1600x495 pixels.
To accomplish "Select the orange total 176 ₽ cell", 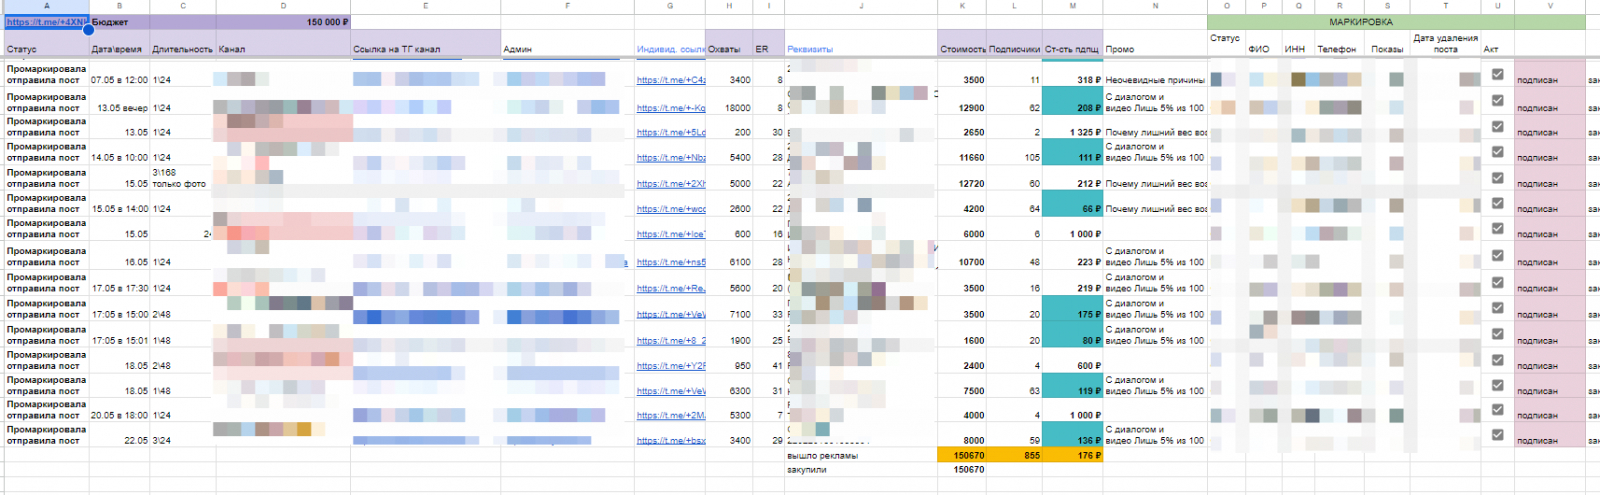I will pos(1072,455).
